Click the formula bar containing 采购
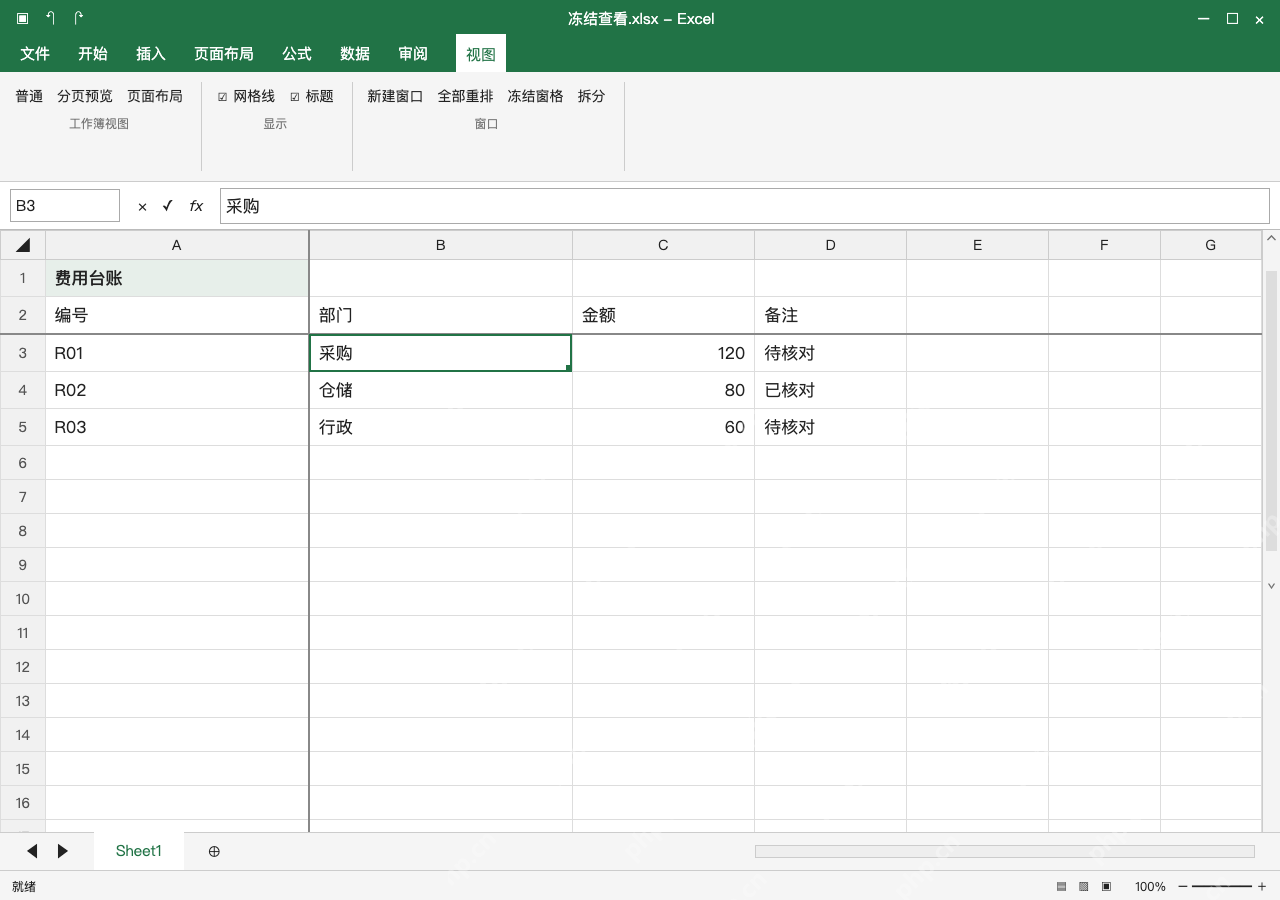The image size is (1280, 900). (744, 206)
